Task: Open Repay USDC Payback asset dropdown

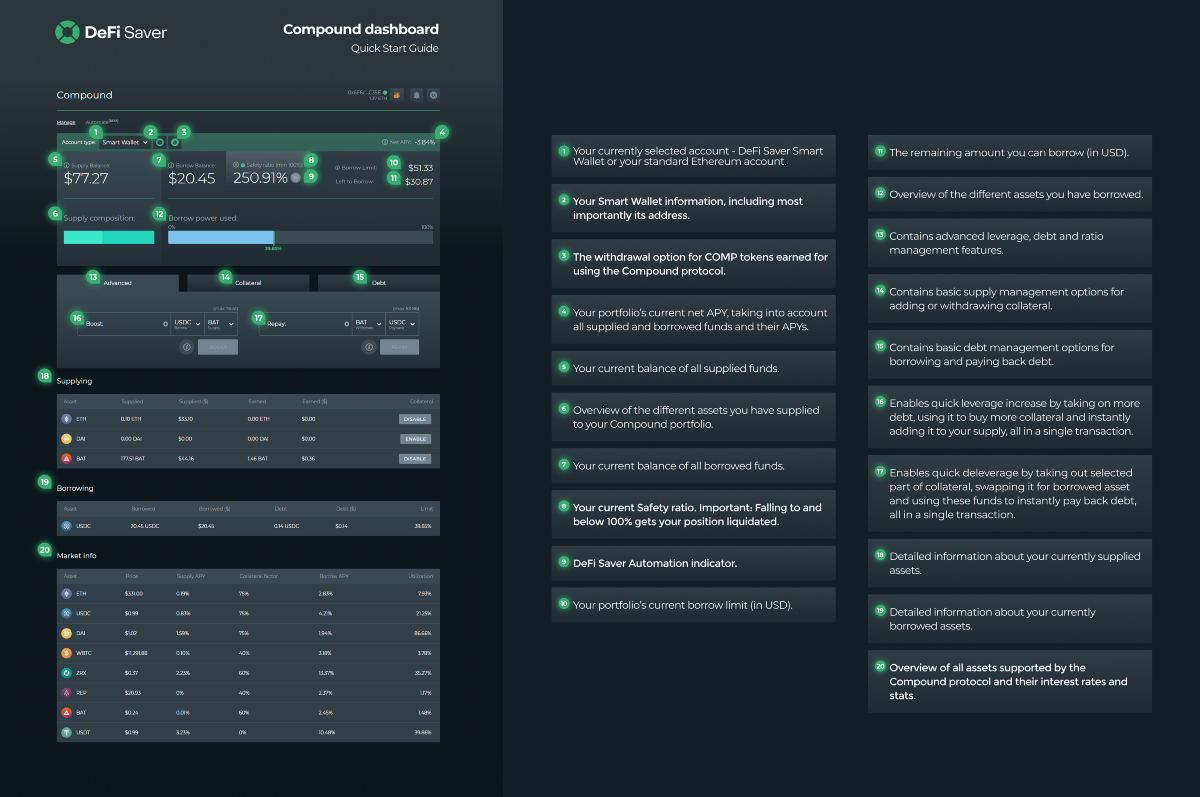Action: (401, 323)
